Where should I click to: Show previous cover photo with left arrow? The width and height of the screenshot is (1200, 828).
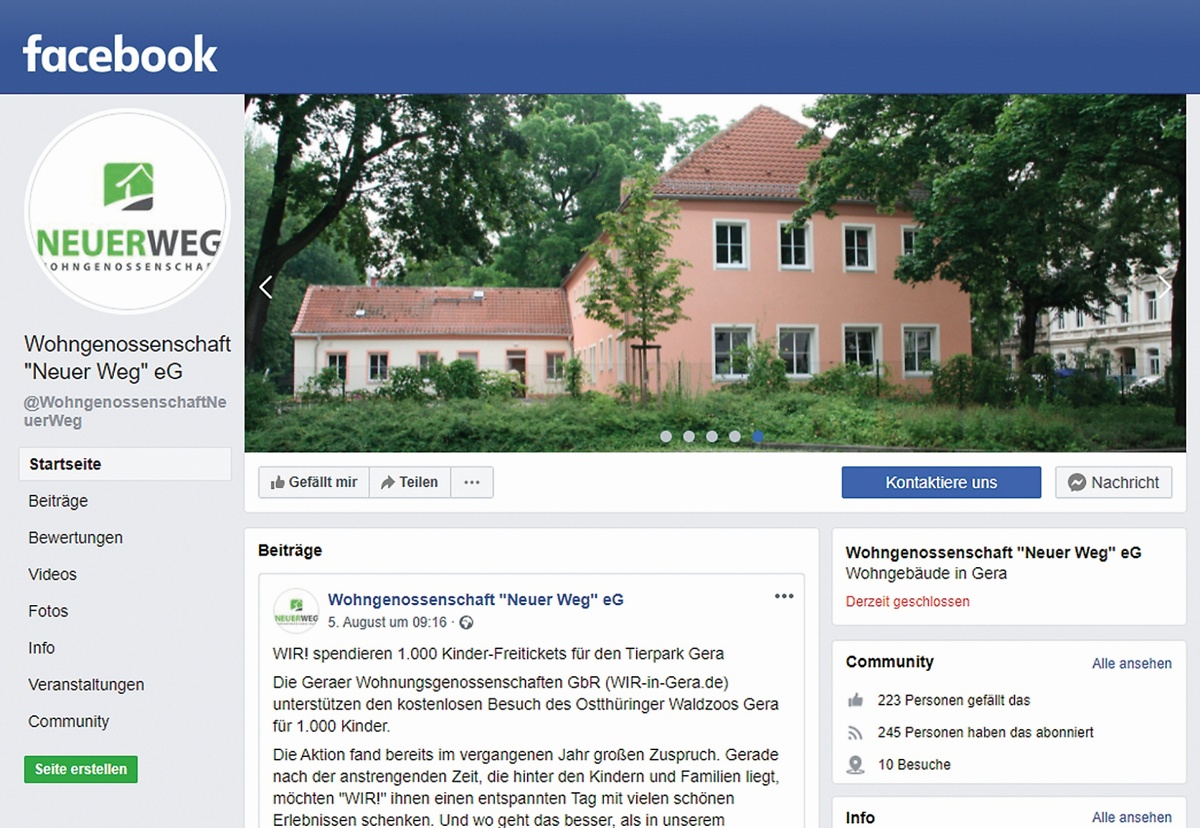[x=265, y=288]
